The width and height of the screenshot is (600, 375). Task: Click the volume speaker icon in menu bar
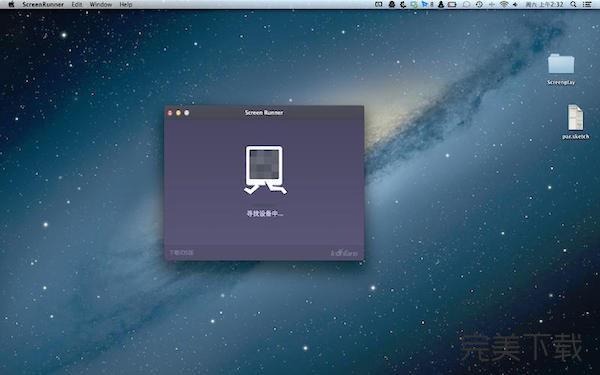[x=515, y=4]
